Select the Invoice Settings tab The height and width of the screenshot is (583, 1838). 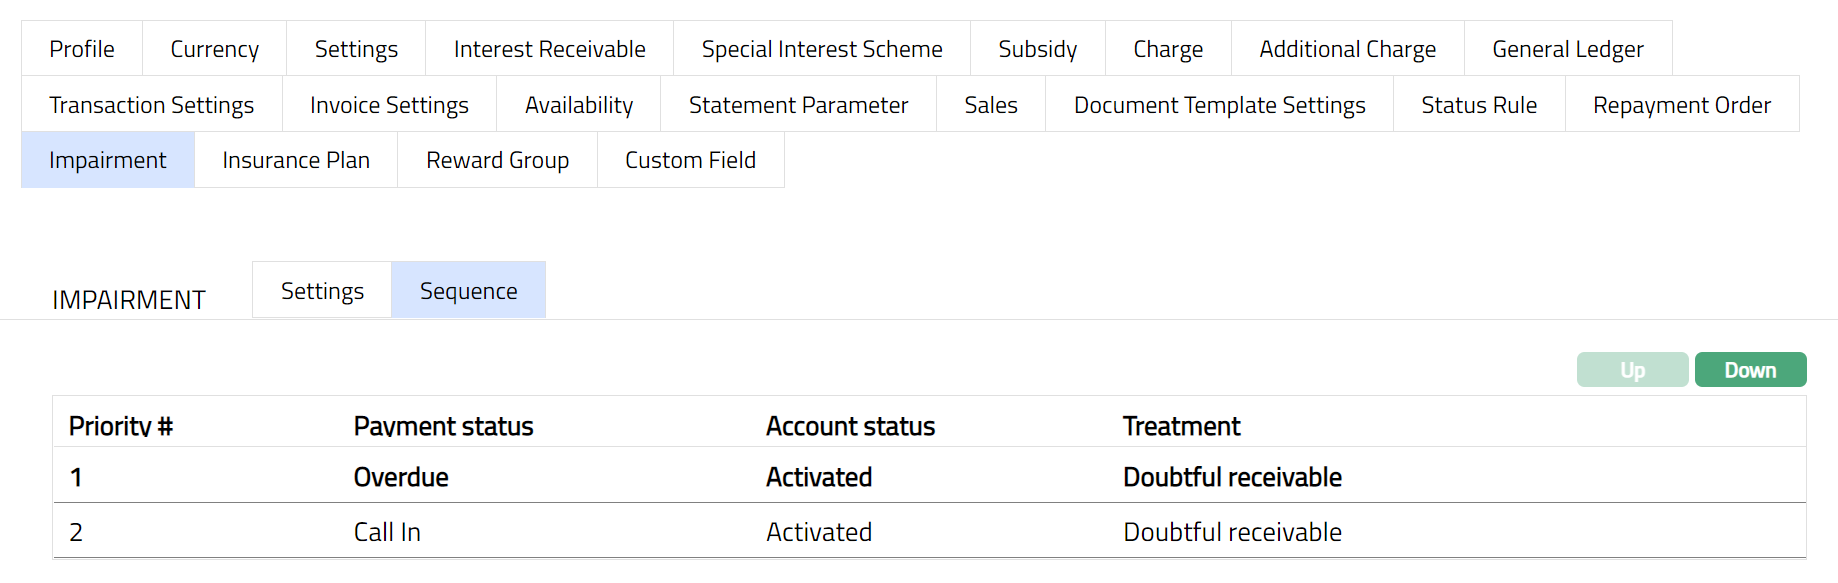pyautogui.click(x=389, y=105)
